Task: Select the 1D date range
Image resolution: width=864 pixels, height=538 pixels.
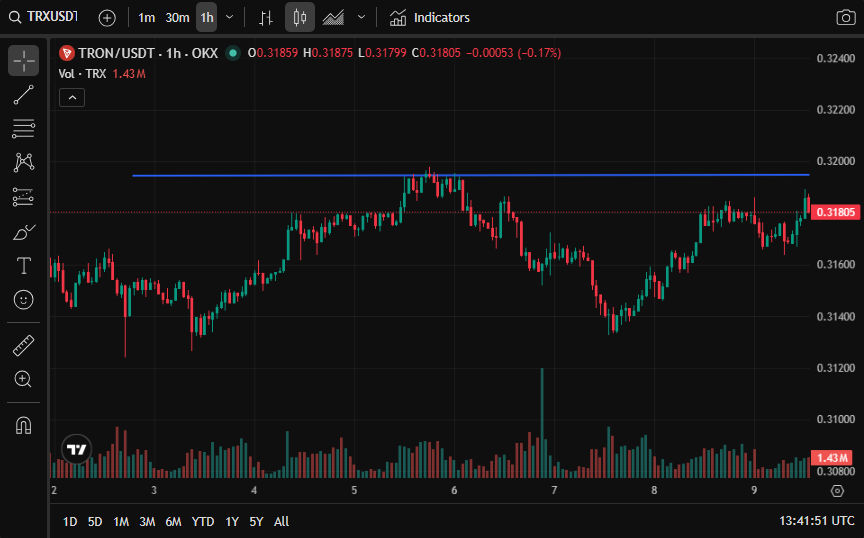Action: click(x=70, y=521)
